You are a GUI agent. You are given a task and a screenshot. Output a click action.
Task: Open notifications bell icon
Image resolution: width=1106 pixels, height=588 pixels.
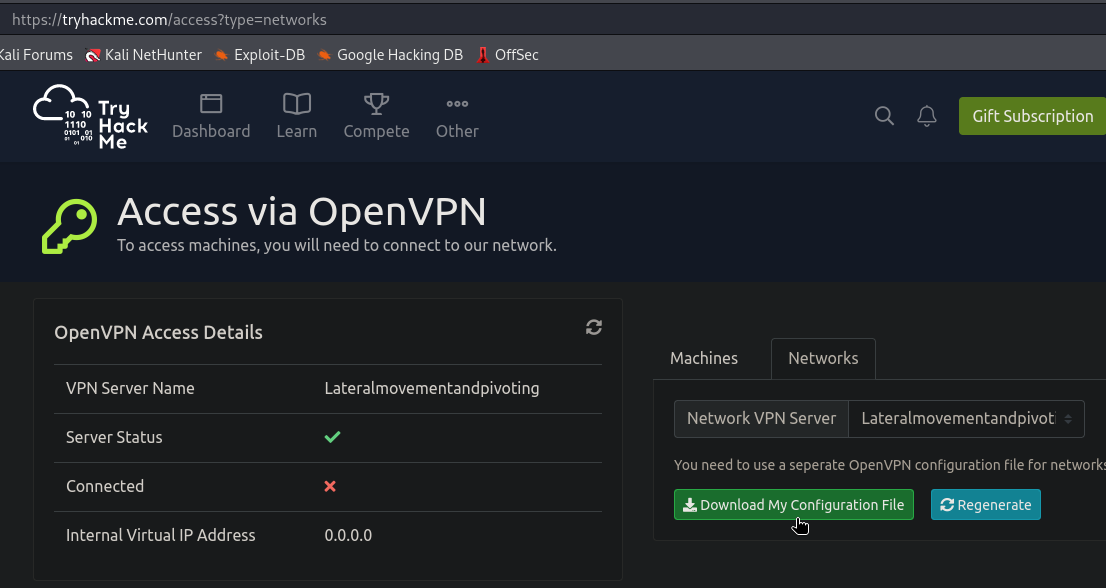(927, 116)
